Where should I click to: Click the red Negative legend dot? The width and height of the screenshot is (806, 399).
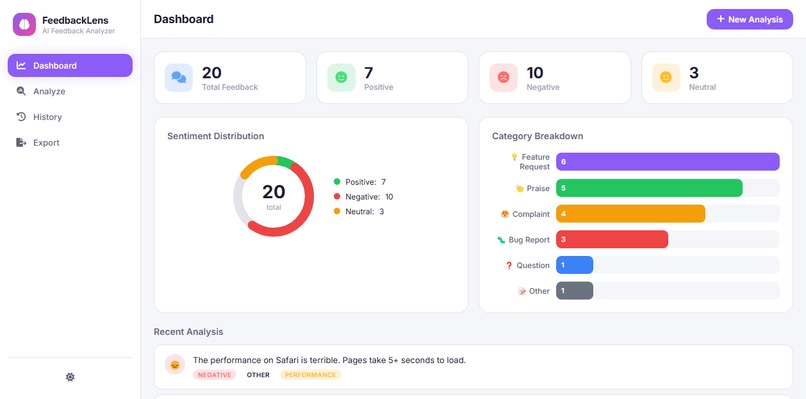337,196
